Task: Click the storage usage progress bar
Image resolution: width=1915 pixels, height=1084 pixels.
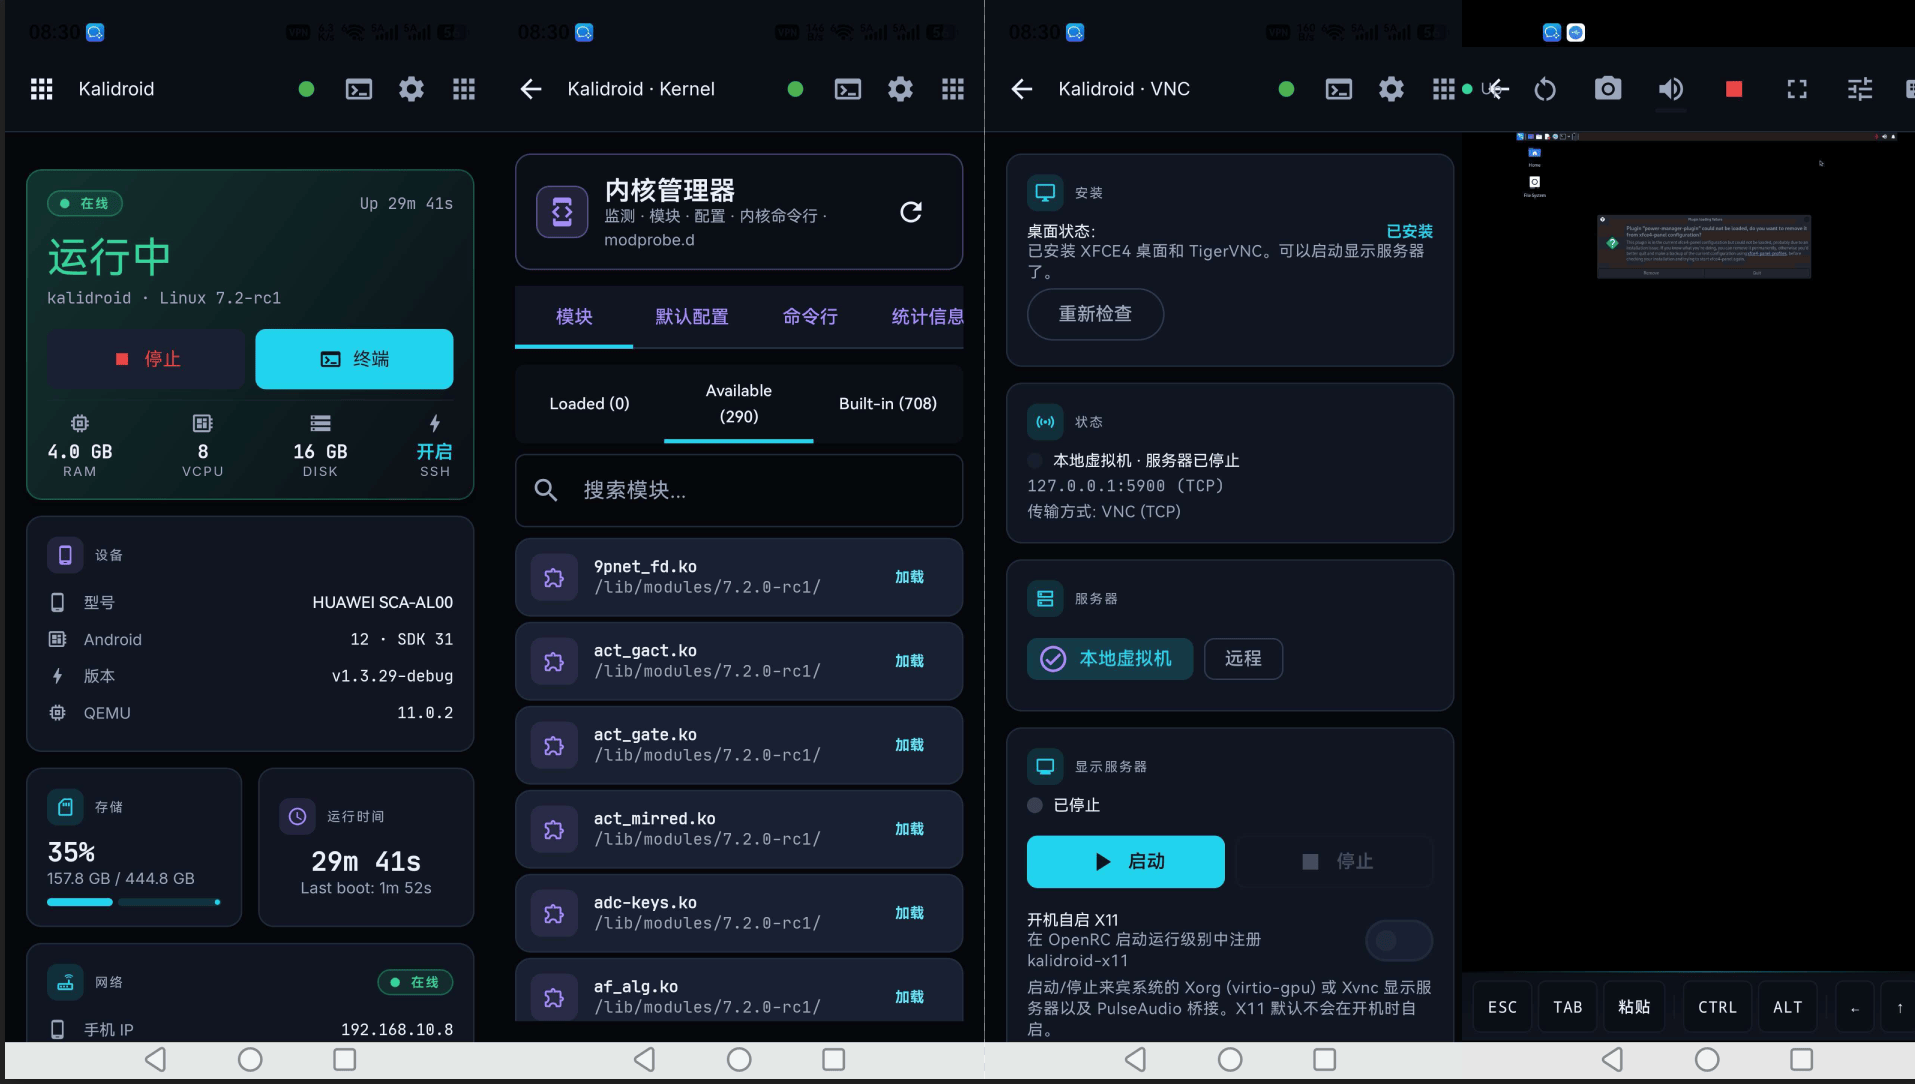Action: click(134, 902)
